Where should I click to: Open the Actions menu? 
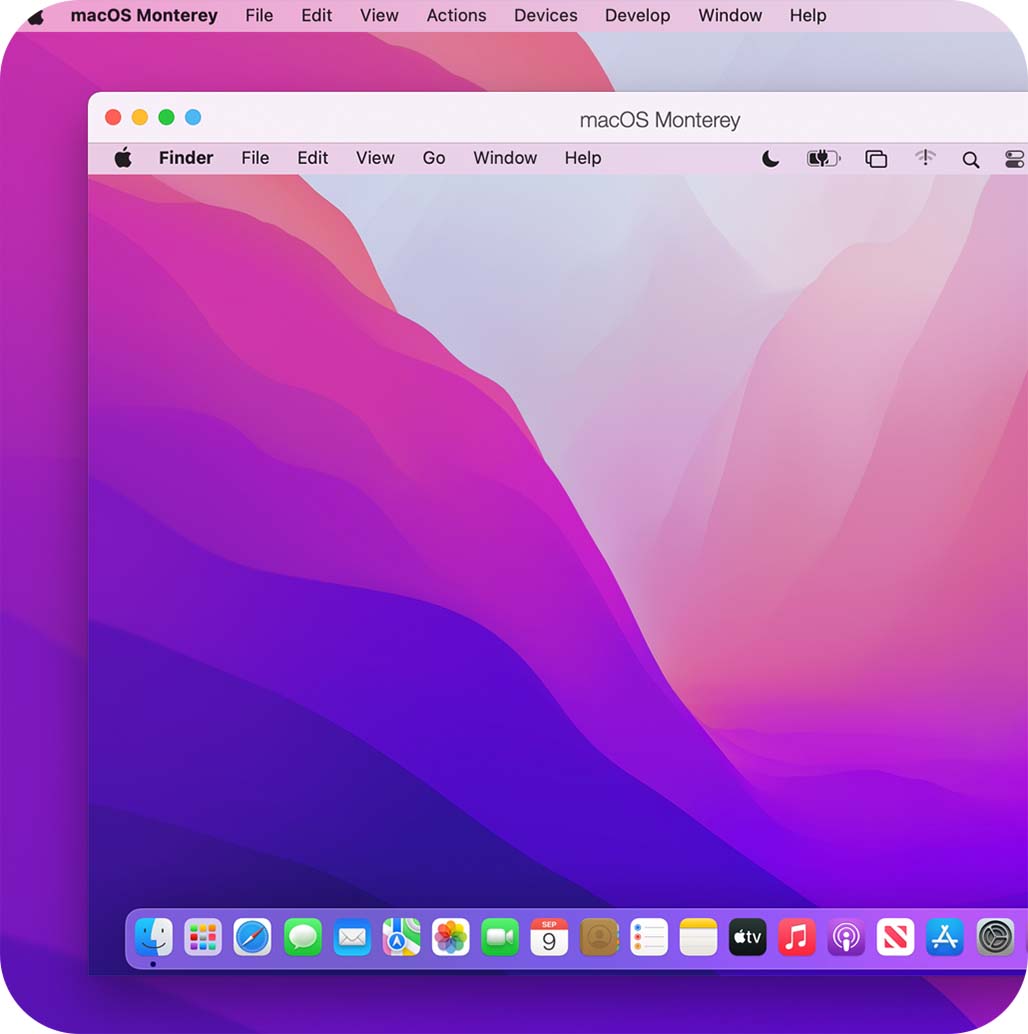[x=456, y=15]
